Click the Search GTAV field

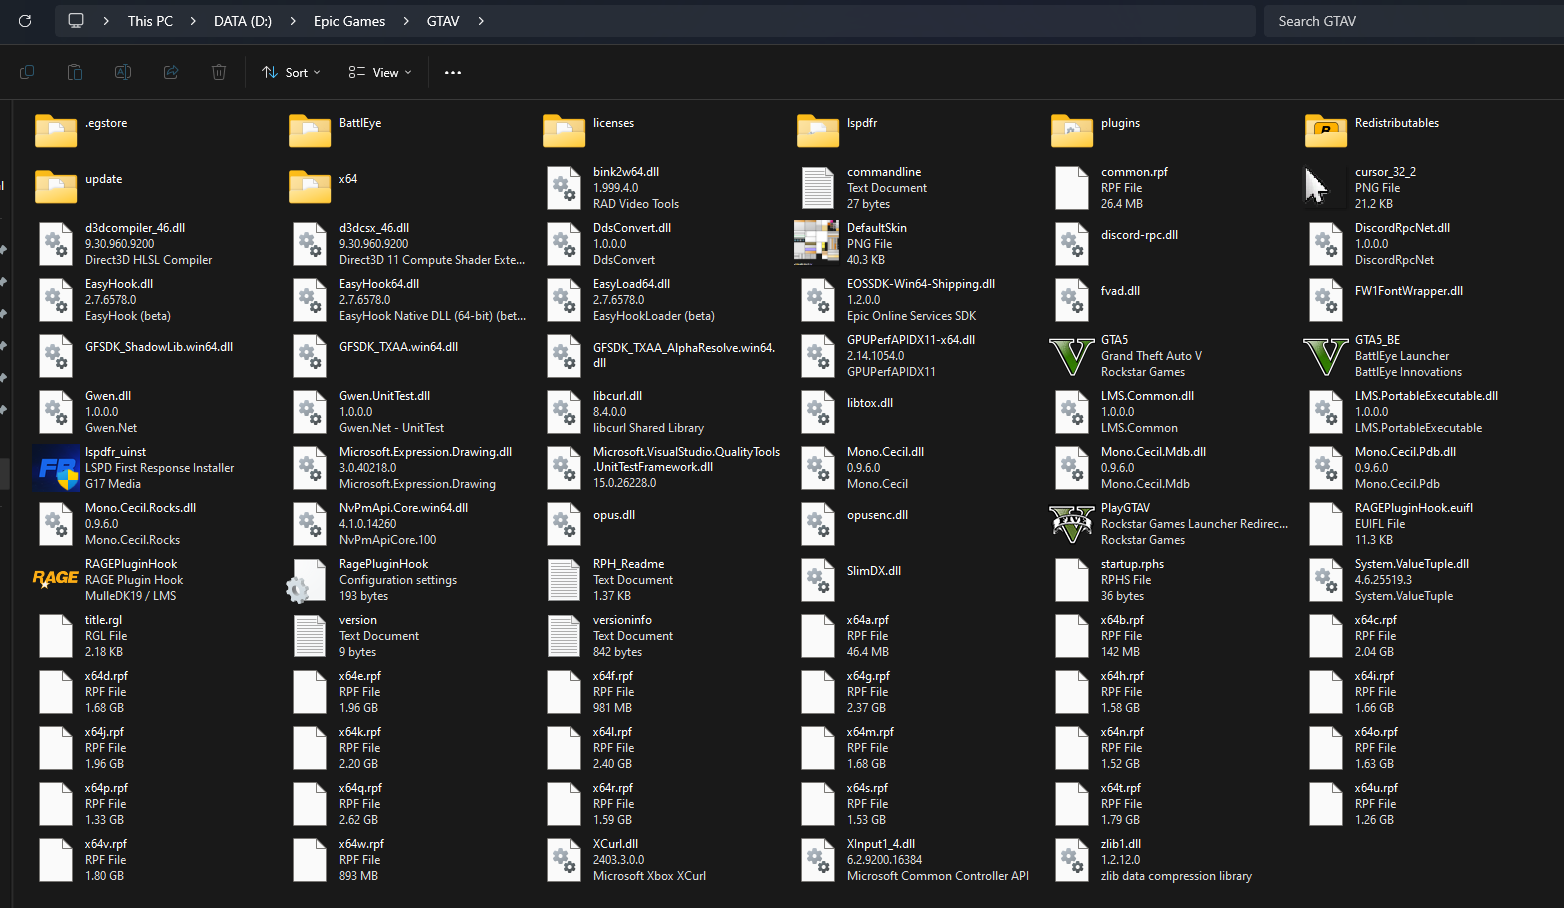coord(1414,21)
